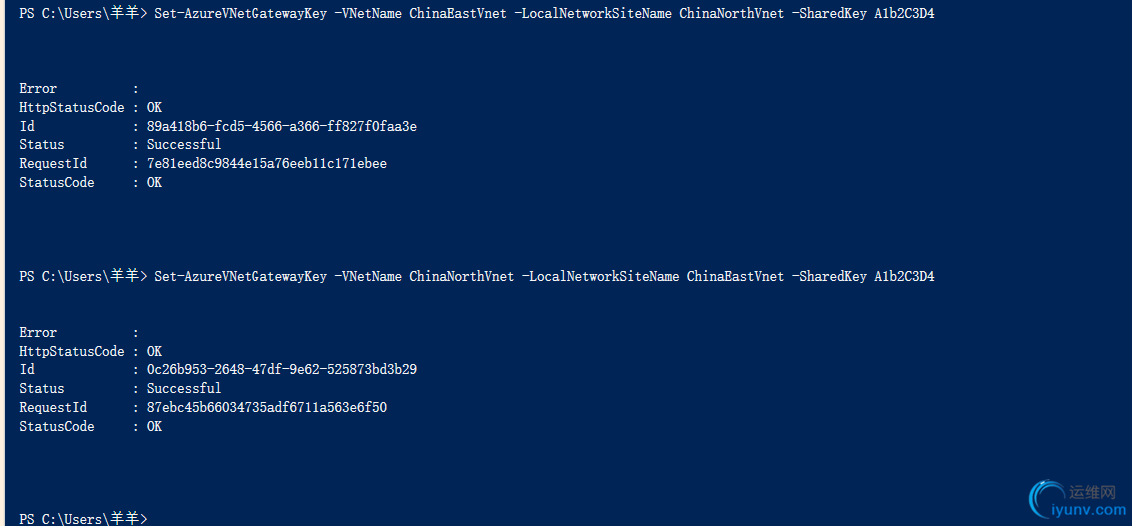Click the Id label beside the 89a418b6 value
This screenshot has height=526, width=1132.
pos(27,126)
